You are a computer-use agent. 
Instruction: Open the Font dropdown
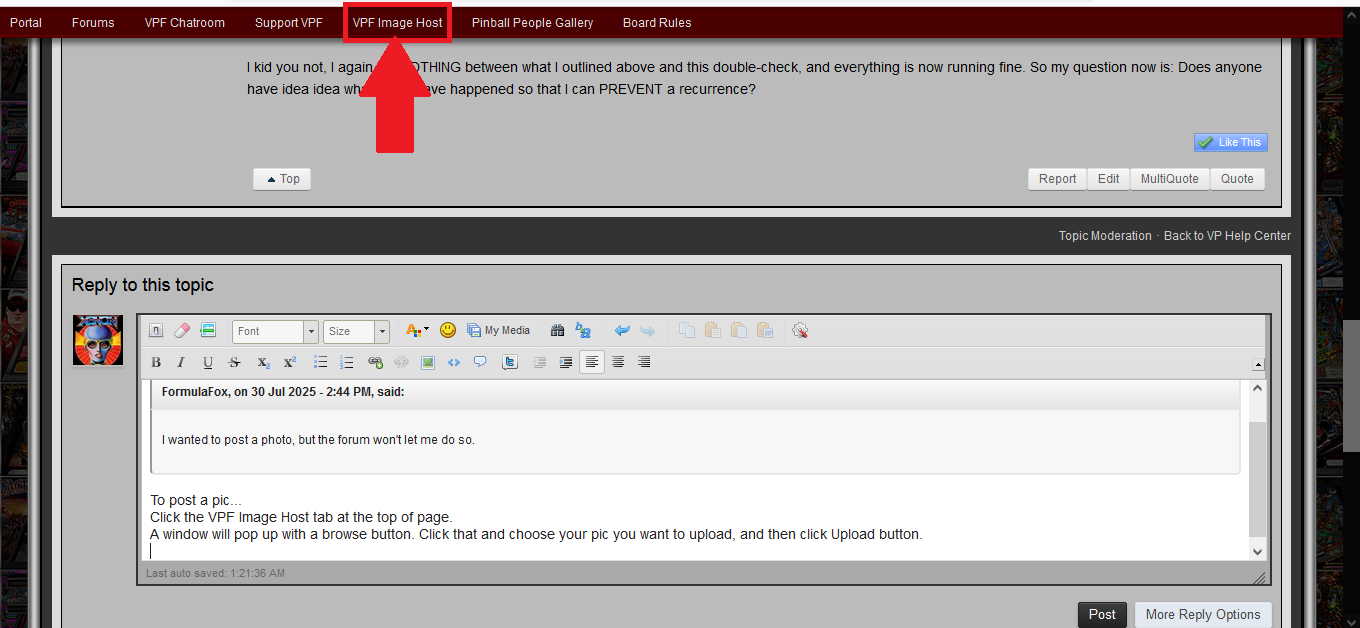pyautogui.click(x=275, y=331)
